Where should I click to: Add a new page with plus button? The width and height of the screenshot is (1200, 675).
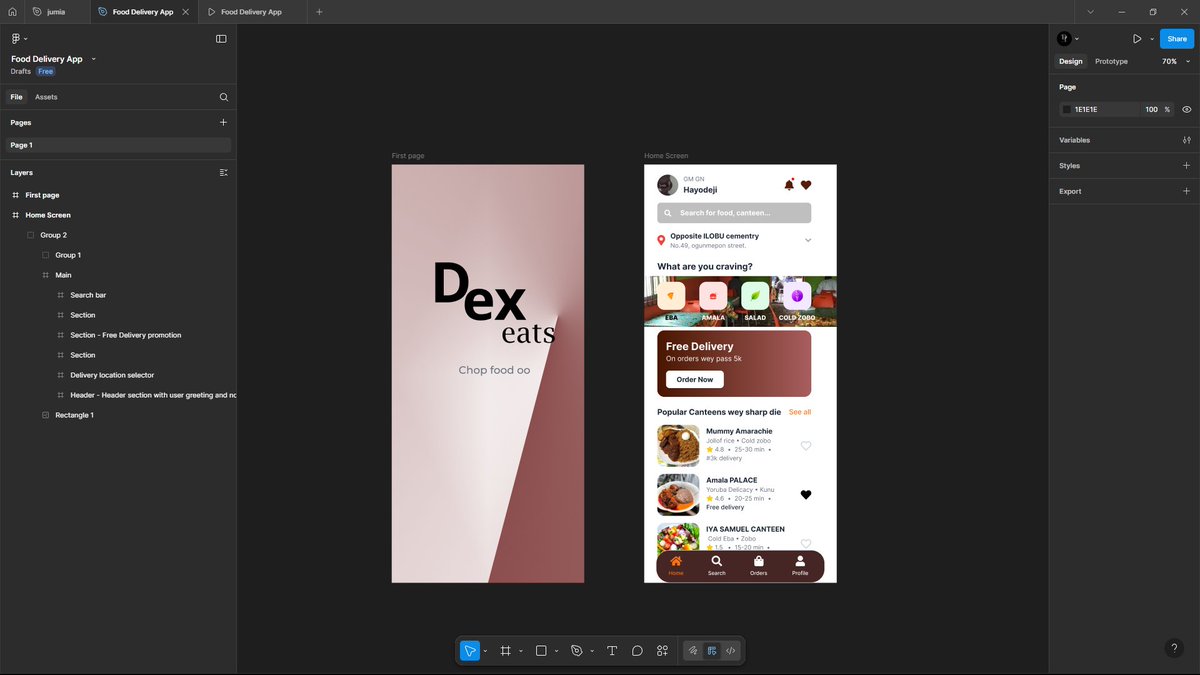(223, 122)
